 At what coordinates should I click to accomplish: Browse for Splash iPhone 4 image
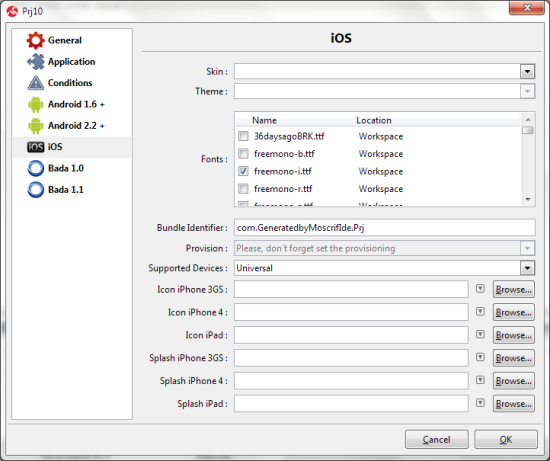pyautogui.click(x=514, y=381)
